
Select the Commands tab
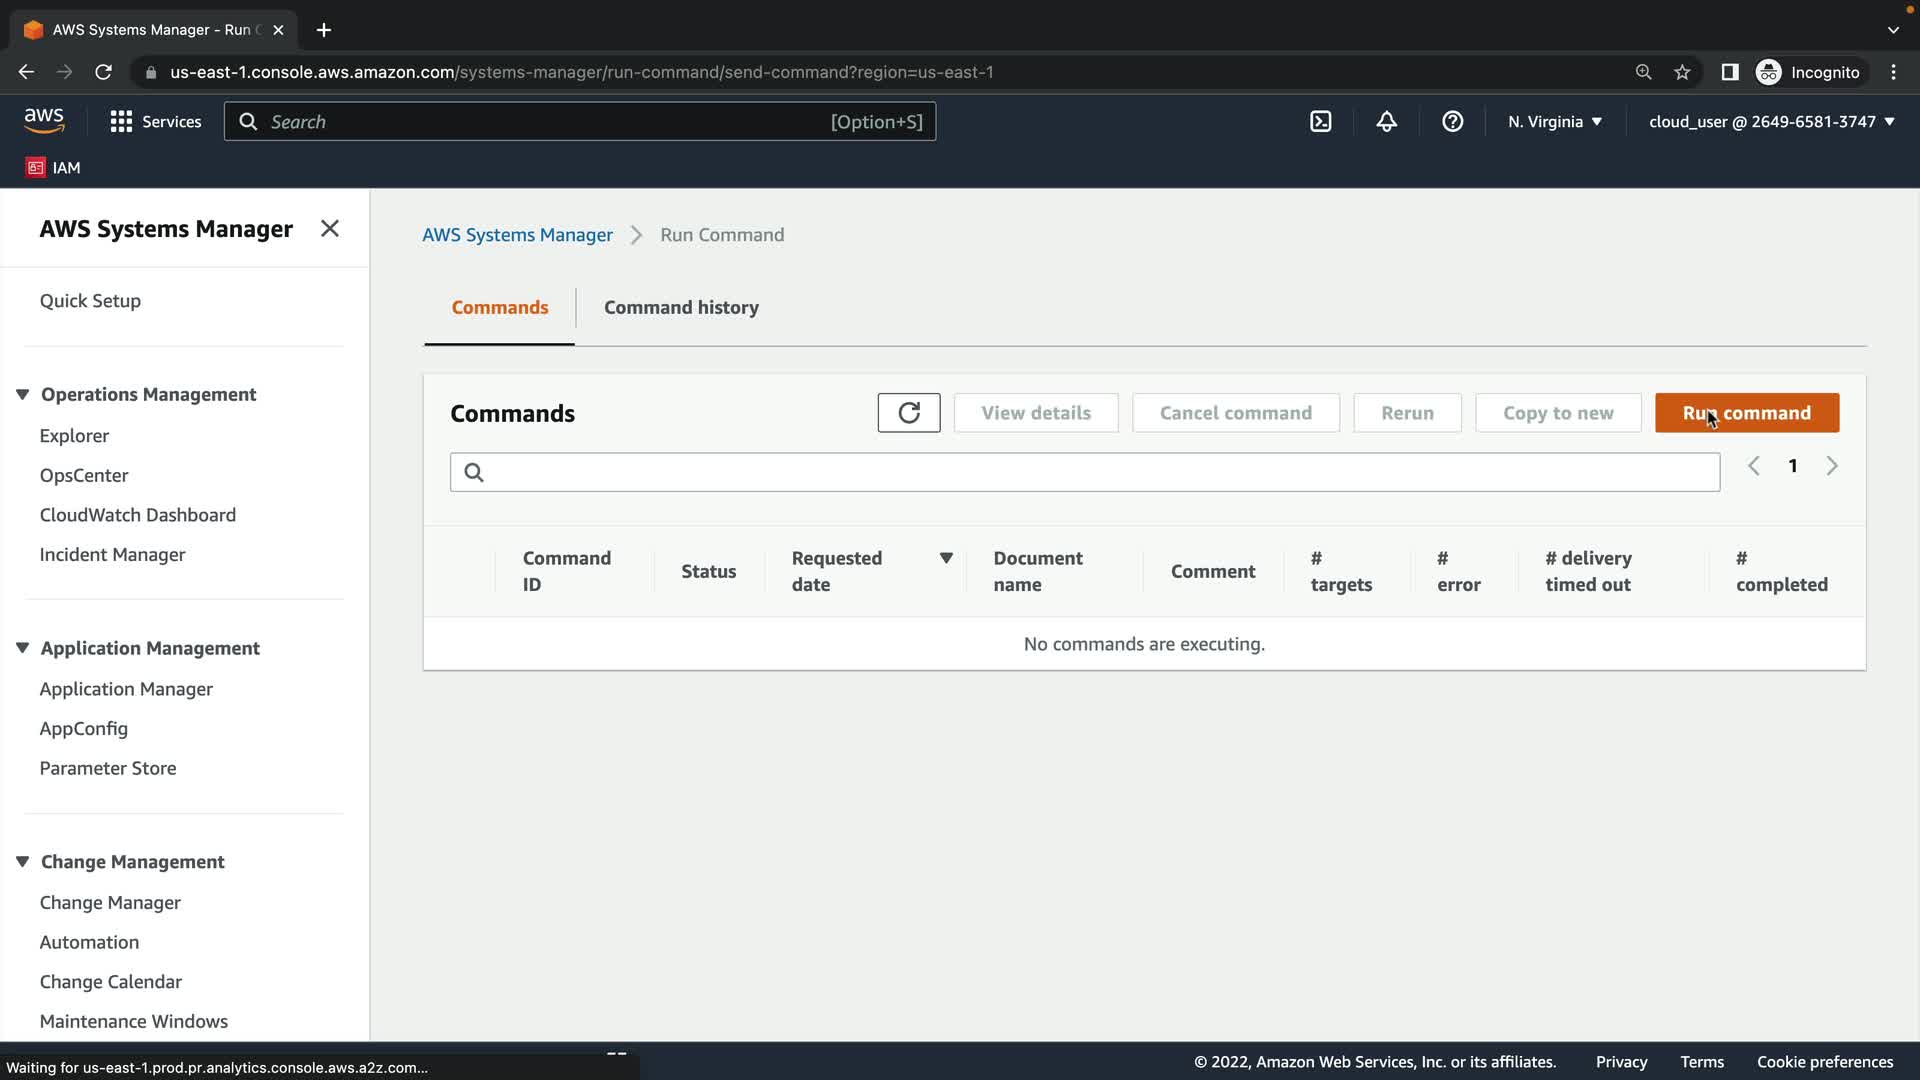[x=499, y=308]
